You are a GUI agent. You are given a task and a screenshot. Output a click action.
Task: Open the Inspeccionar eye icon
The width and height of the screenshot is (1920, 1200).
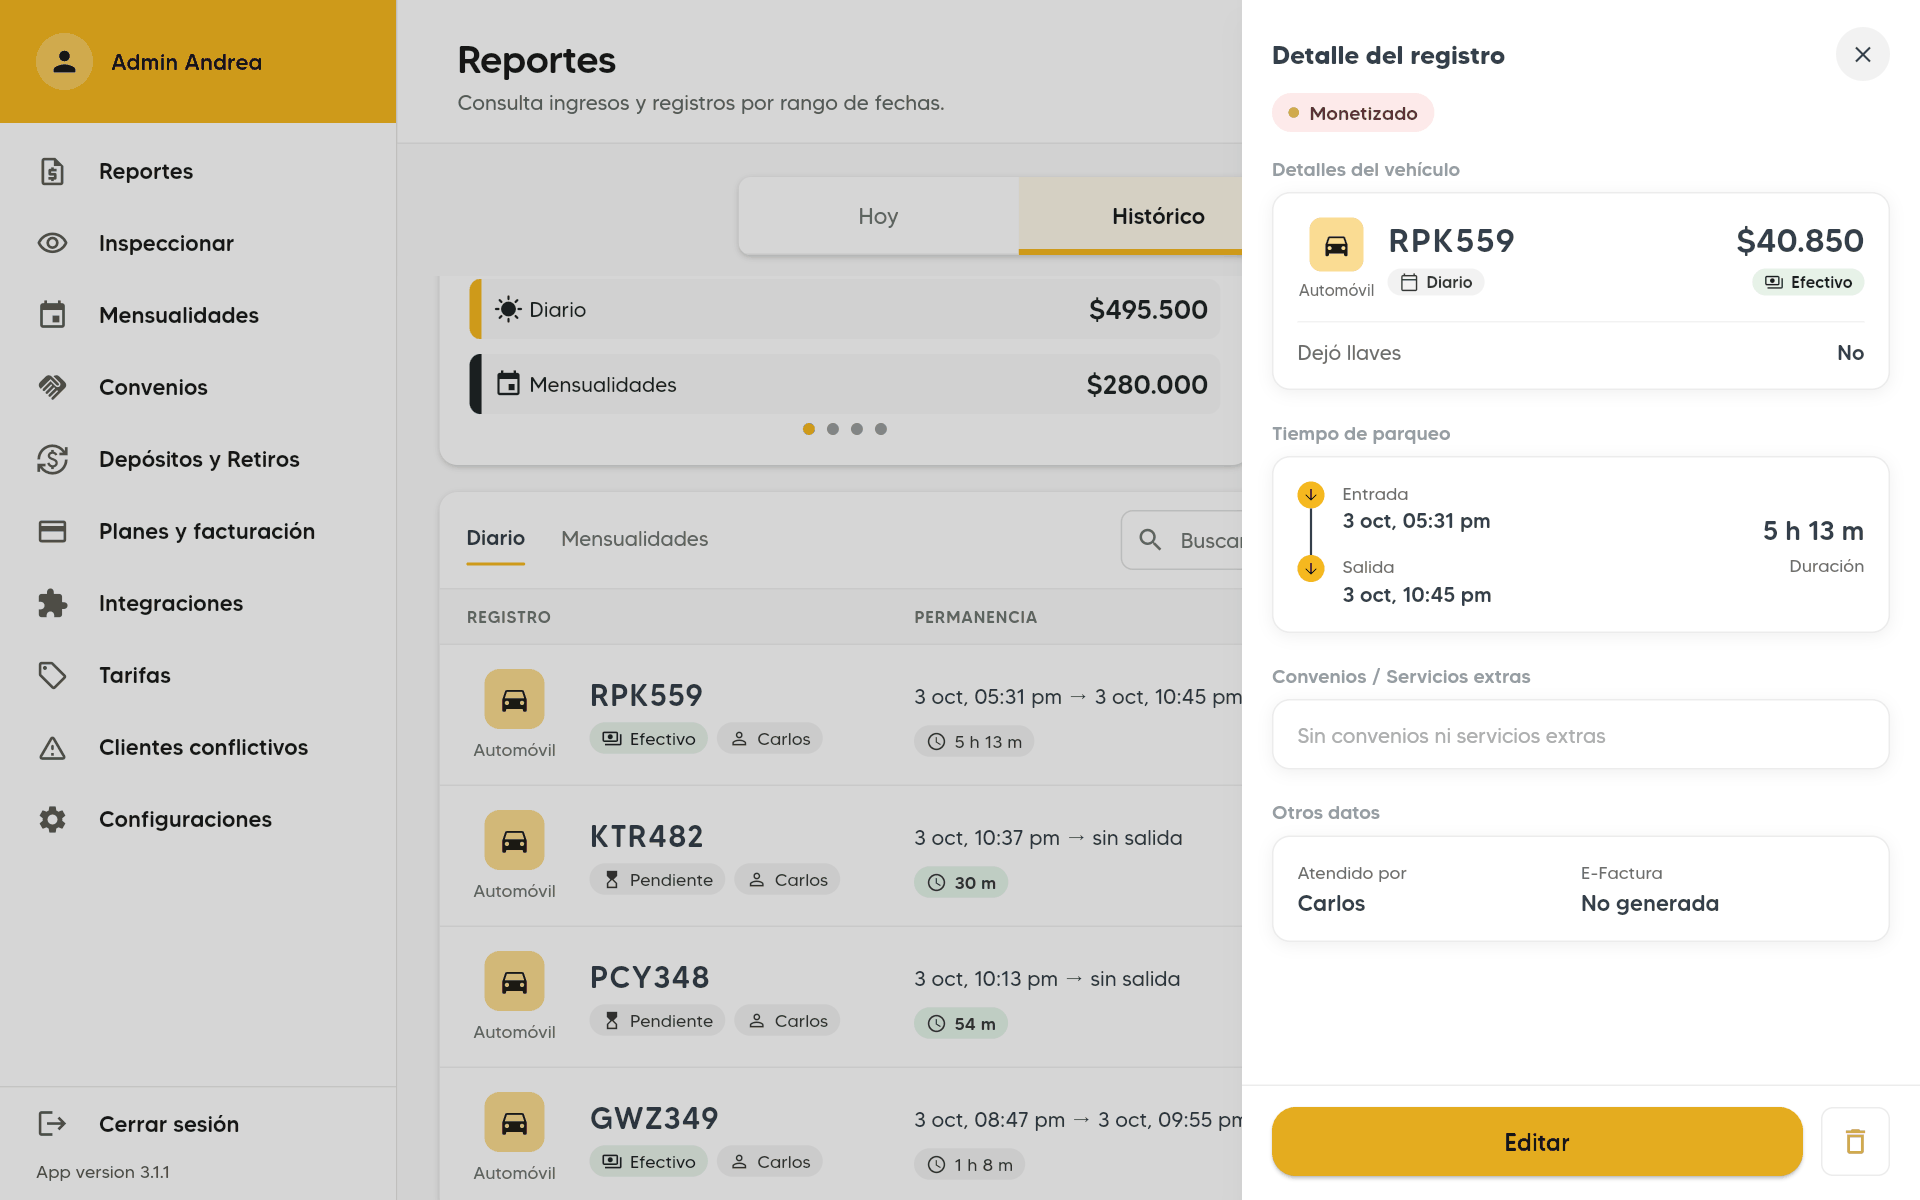(x=52, y=243)
